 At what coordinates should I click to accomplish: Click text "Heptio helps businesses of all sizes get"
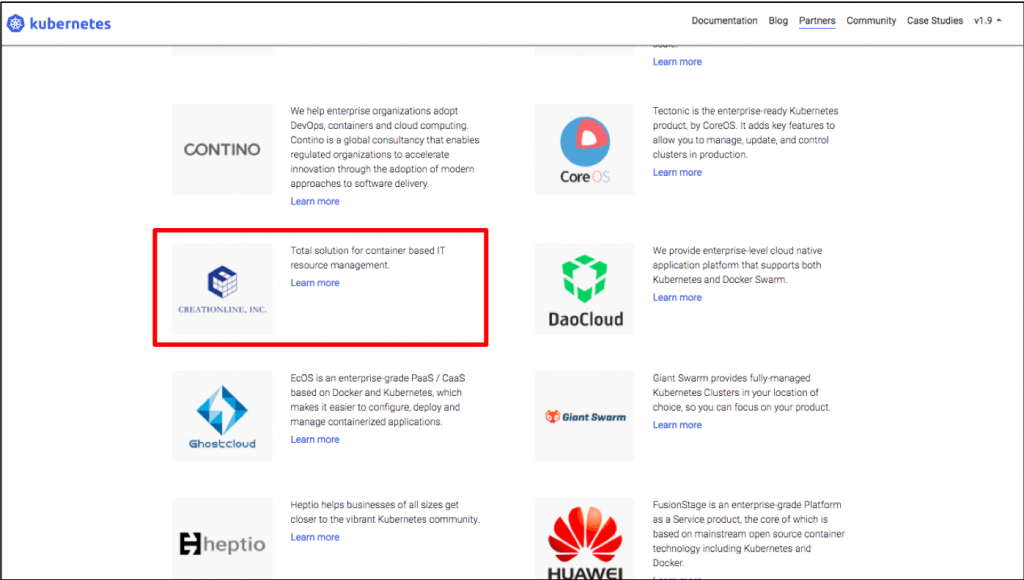point(374,505)
